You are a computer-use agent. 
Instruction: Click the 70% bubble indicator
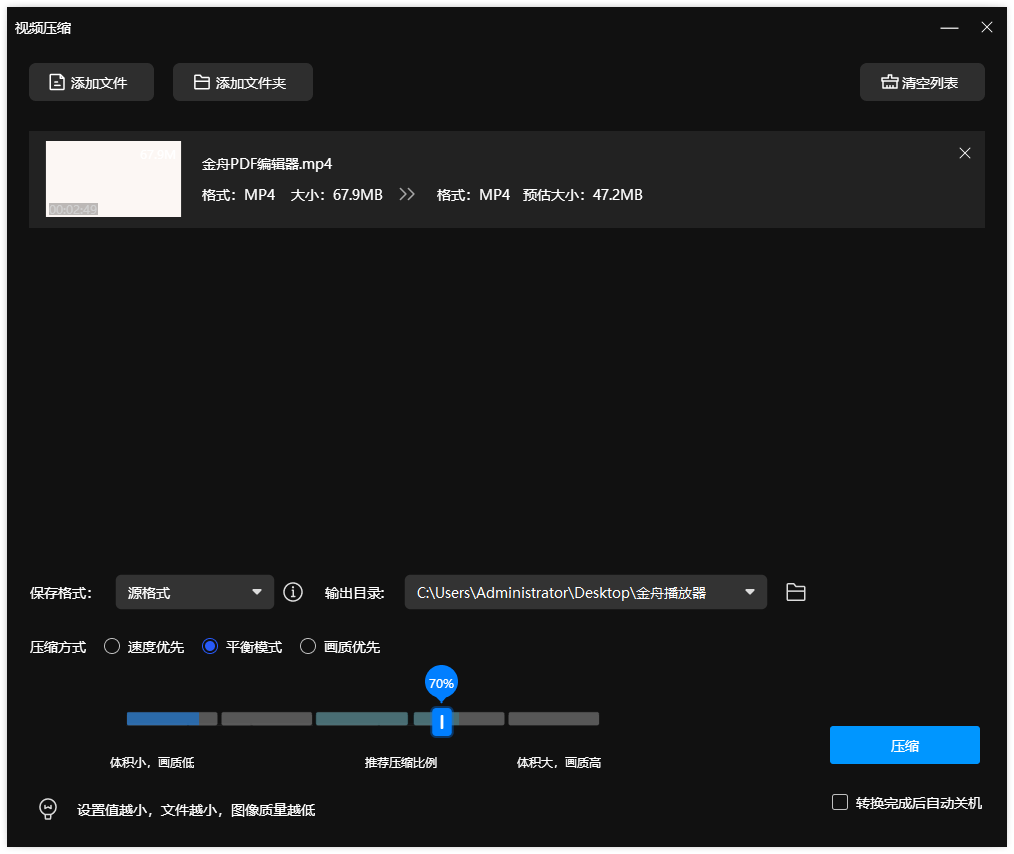pyautogui.click(x=442, y=683)
